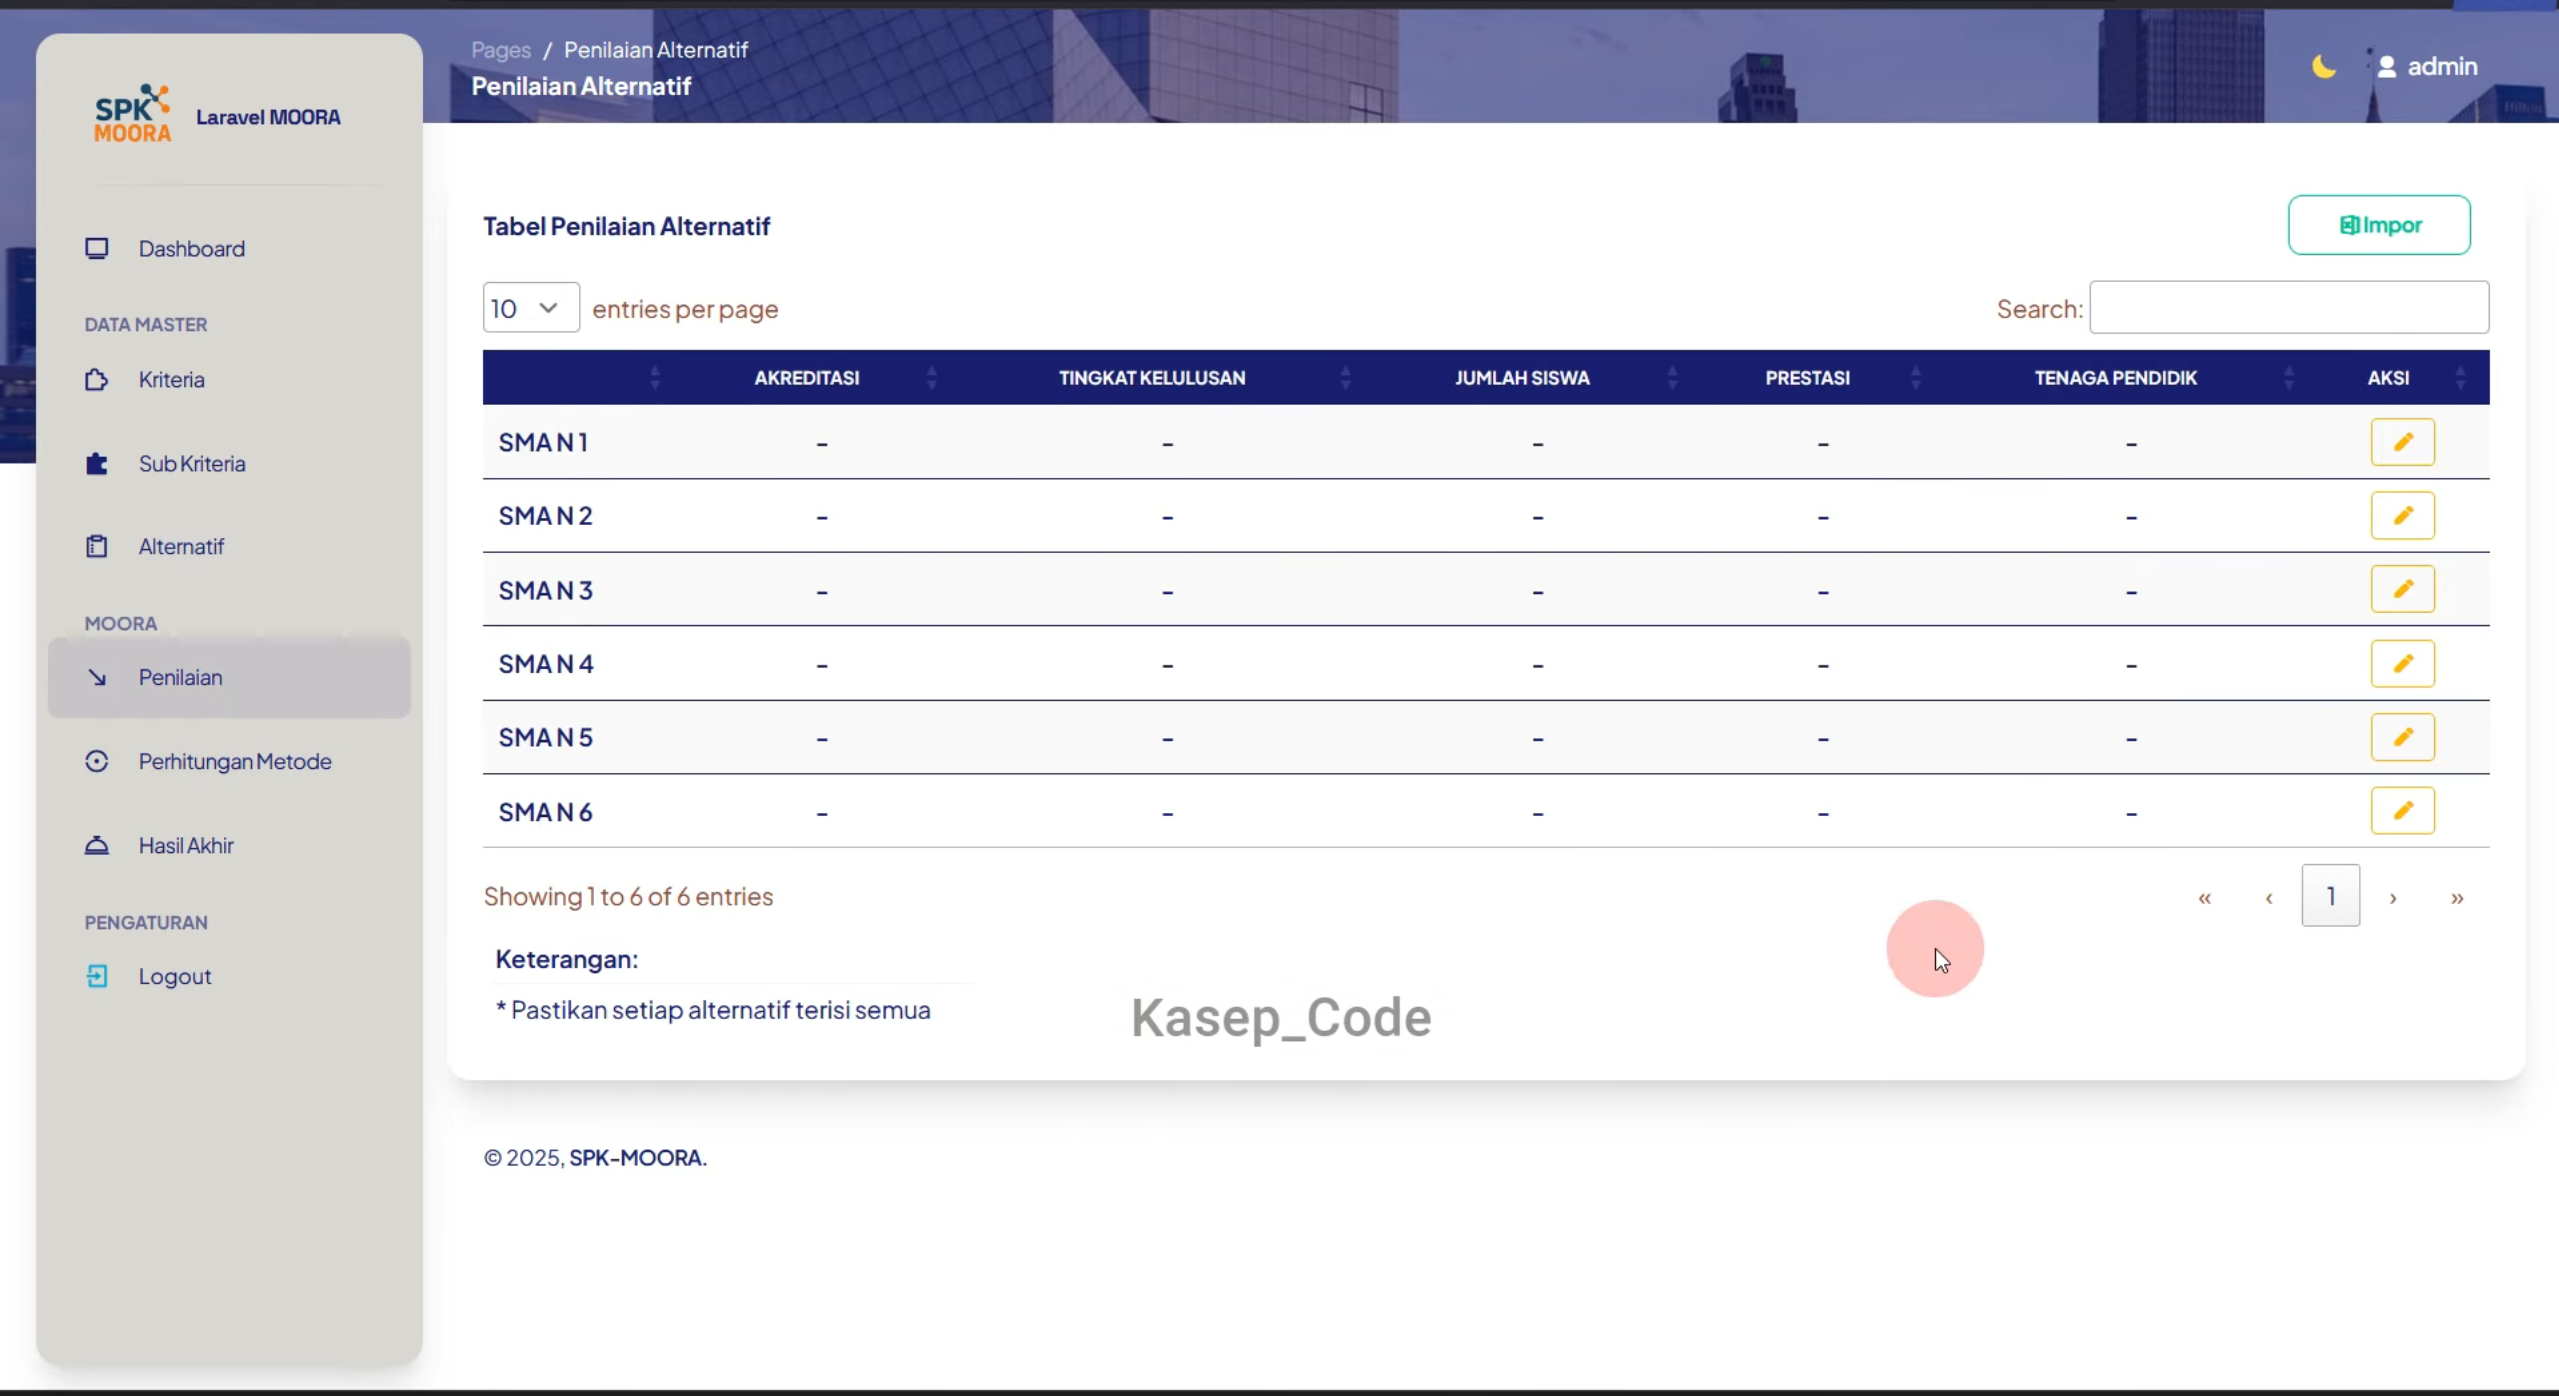Click the Laravel MOORA brand title
The image size is (2559, 1396).
268,117
